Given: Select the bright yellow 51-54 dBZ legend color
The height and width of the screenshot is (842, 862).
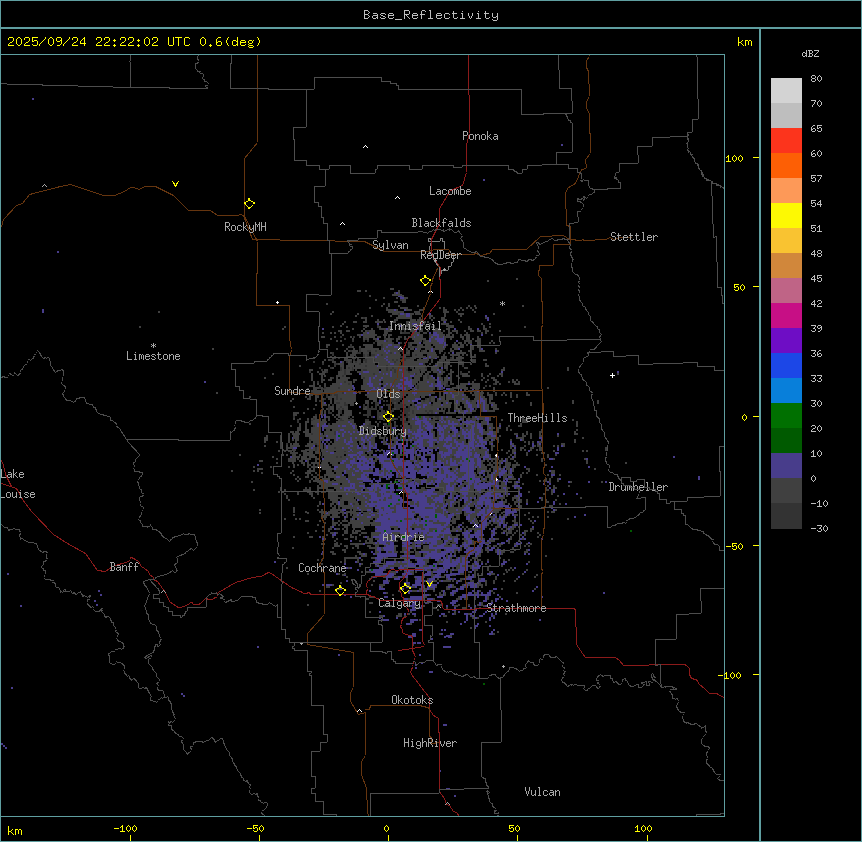Looking at the screenshot, I should tap(786, 215).
